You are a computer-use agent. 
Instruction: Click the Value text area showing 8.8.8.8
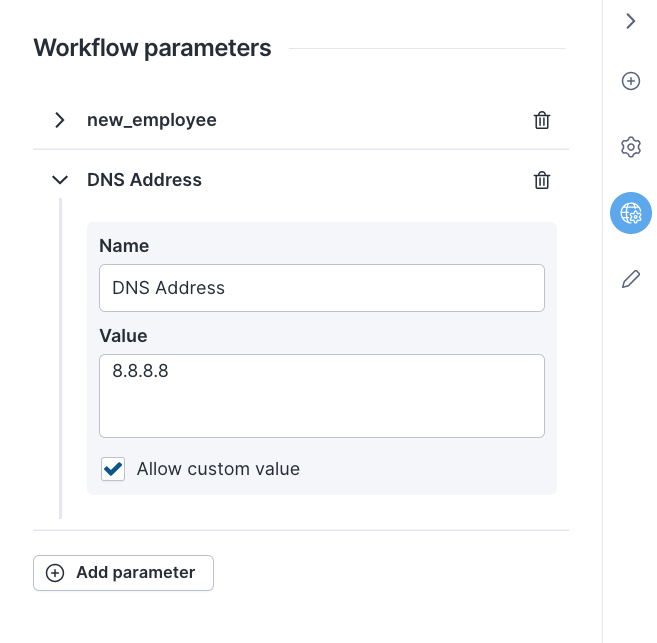pos(322,396)
